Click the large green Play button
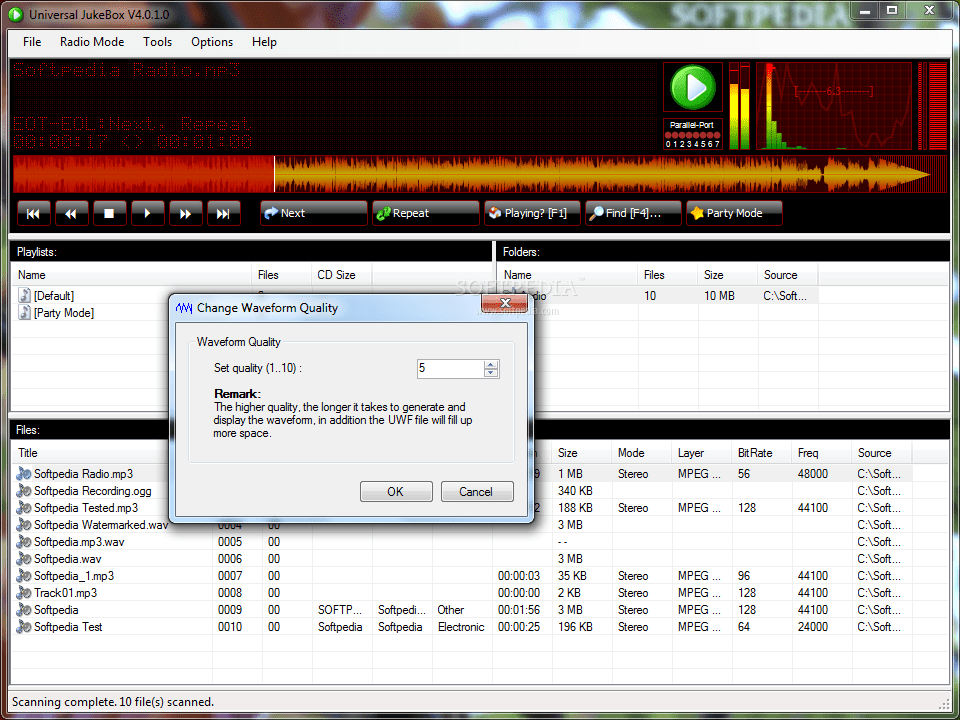960x720 pixels. [x=693, y=86]
